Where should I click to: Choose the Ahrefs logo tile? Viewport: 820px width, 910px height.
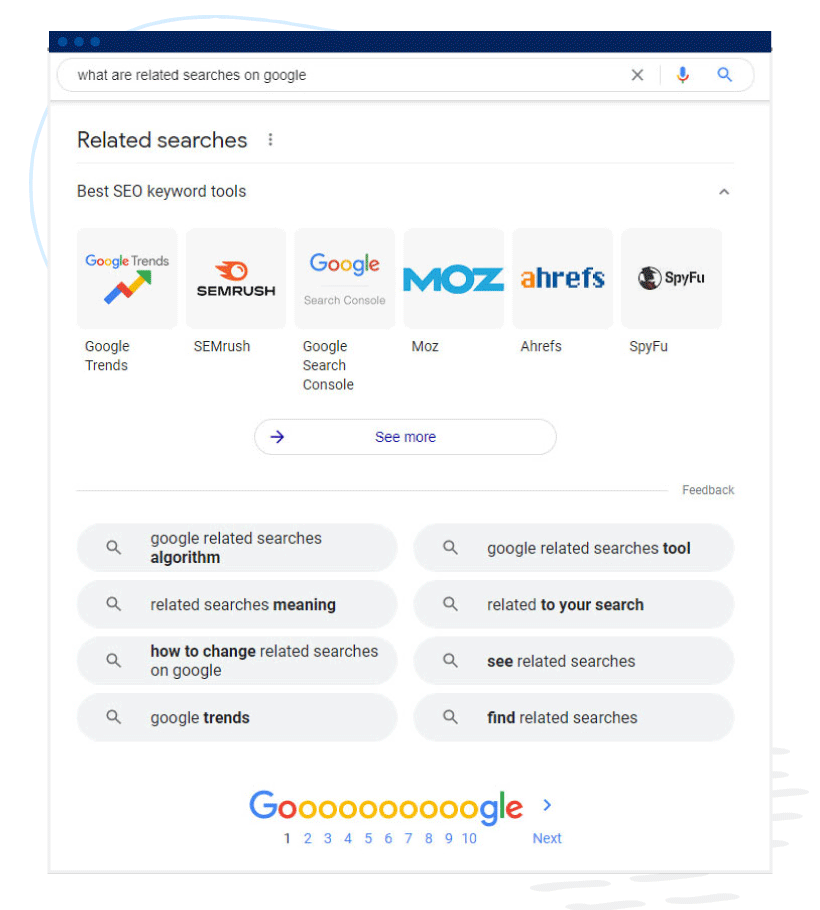(562, 278)
